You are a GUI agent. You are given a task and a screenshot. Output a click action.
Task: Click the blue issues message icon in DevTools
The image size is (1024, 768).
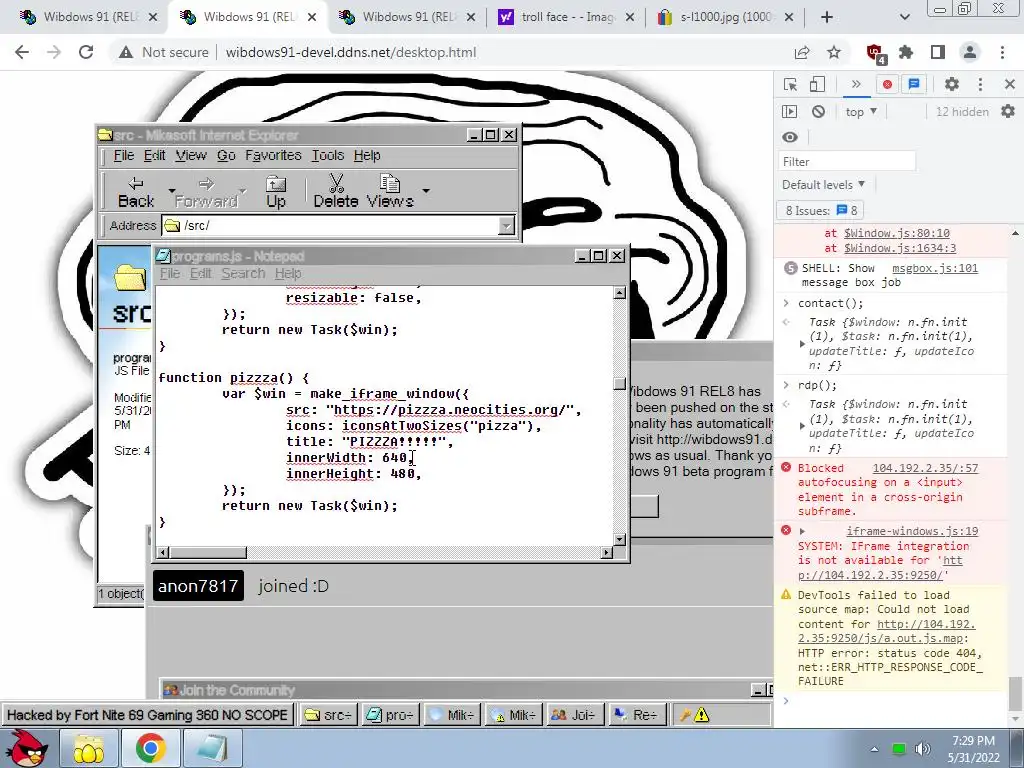[x=914, y=84]
